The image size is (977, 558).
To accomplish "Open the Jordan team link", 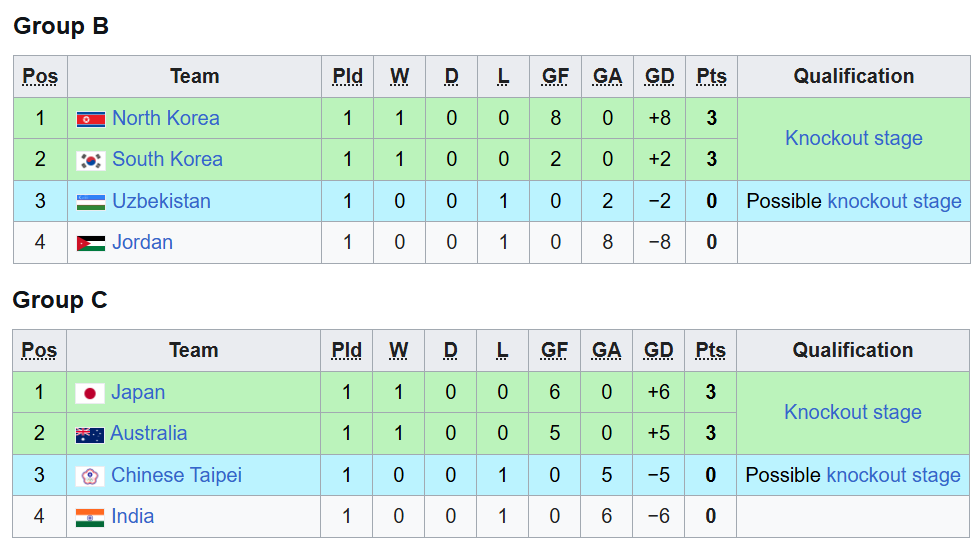I will [142, 242].
